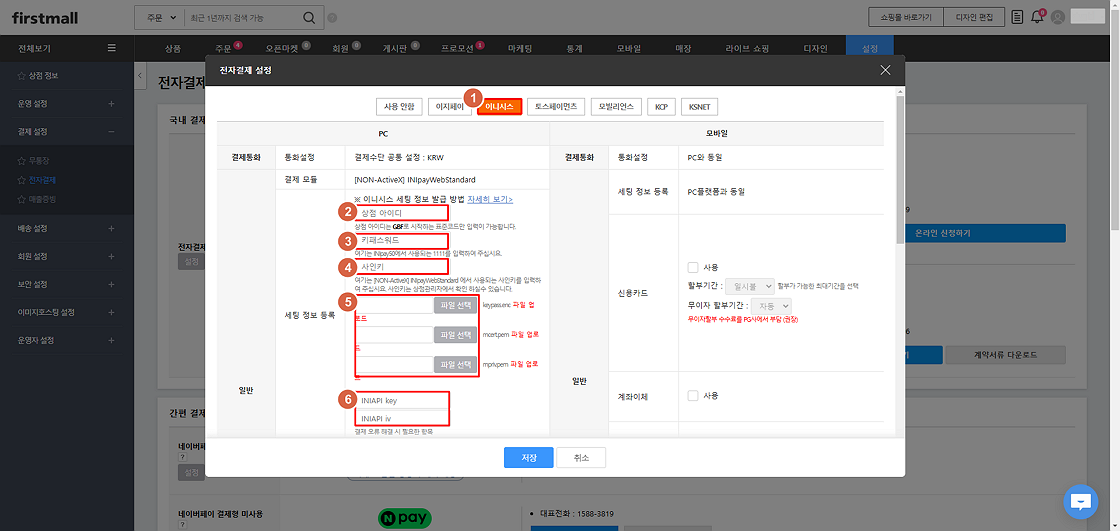Click the top search input box

click(x=243, y=17)
